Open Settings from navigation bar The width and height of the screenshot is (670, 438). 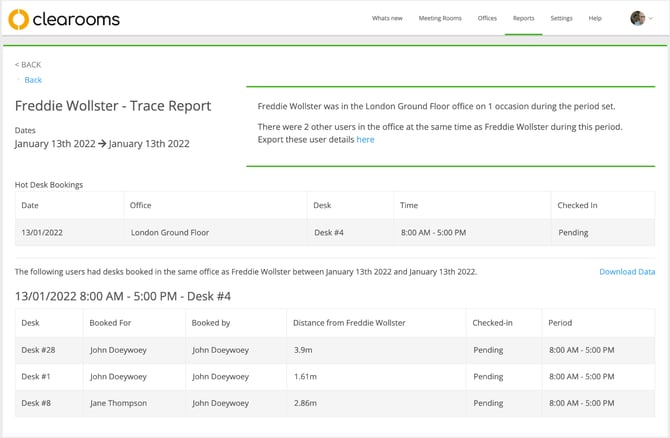coord(561,18)
